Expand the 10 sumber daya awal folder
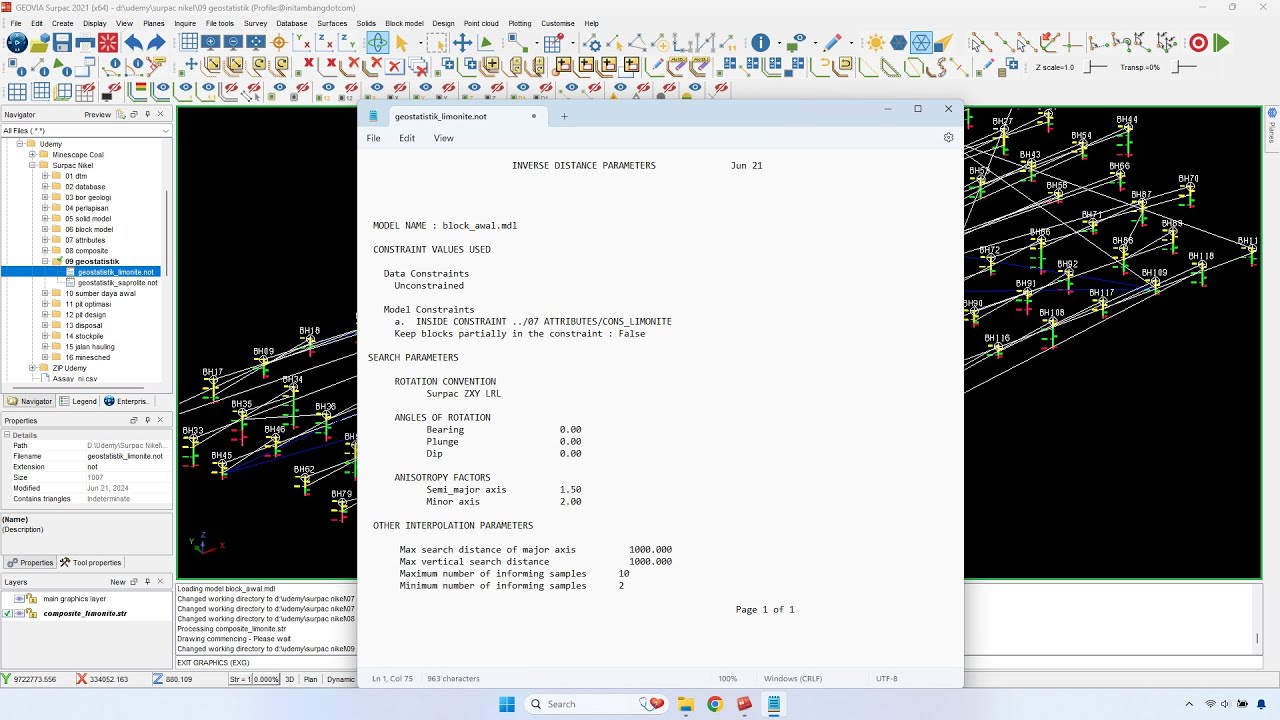The width and height of the screenshot is (1280, 720). [45, 293]
